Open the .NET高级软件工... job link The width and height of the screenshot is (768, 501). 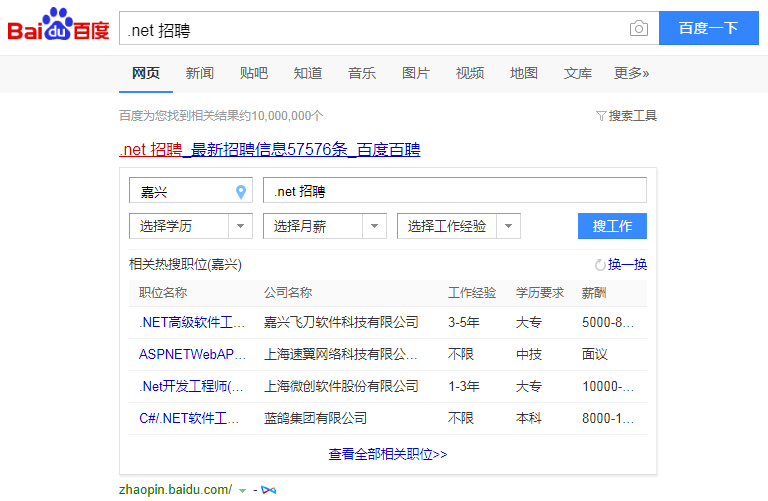click(192, 322)
